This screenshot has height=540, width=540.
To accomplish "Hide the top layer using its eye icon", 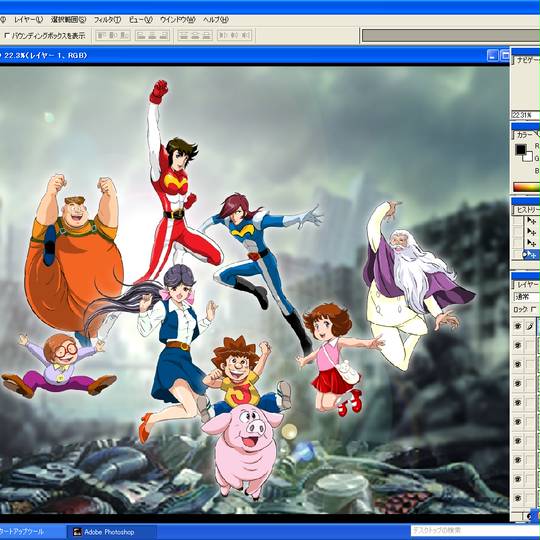I will [518, 326].
